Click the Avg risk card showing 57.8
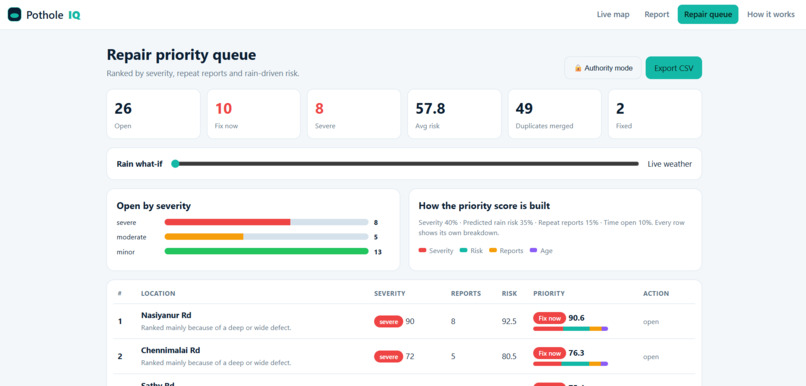 pyautogui.click(x=454, y=114)
